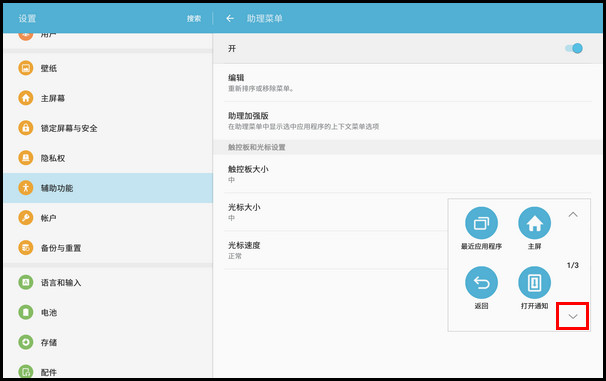606x381 pixels.
Task: Select 主屏幕 in settings list
Action: point(108,98)
